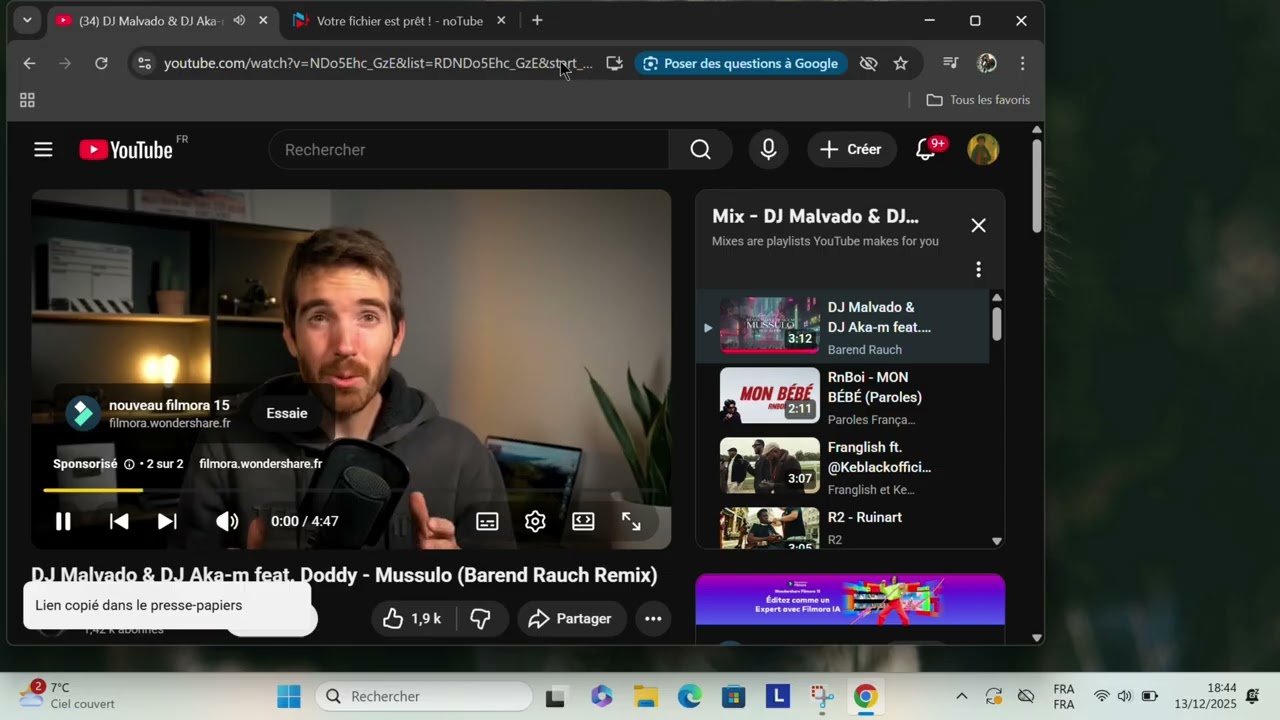This screenshot has width=1280, height=720.
Task: Click the Windows taskbar Rechercher box
Action: point(424,696)
